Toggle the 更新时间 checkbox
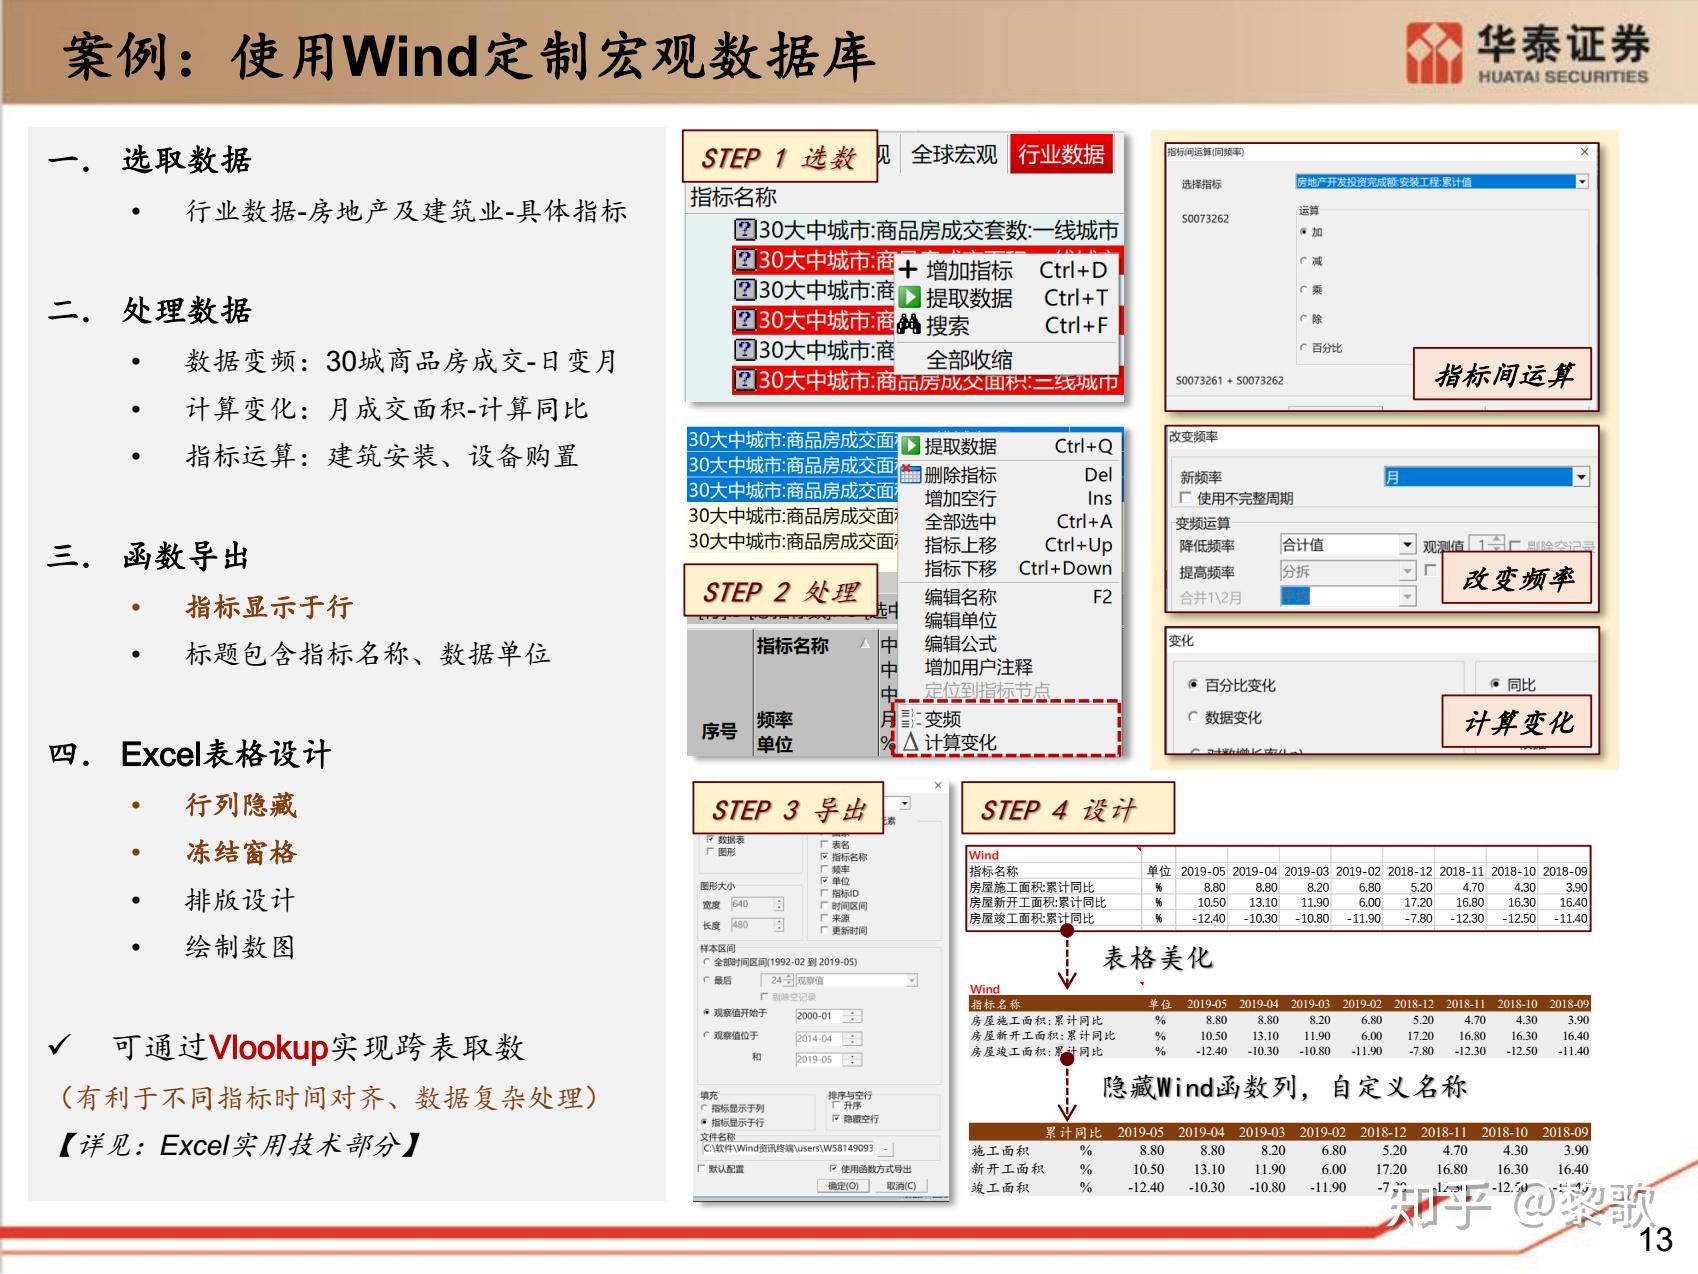 (x=824, y=930)
